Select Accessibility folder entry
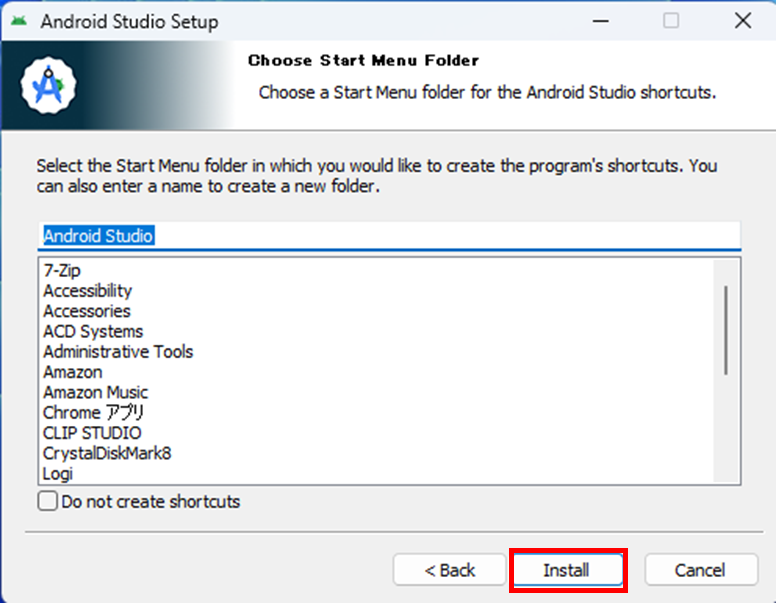This screenshot has height=603, width=776. click(x=87, y=291)
